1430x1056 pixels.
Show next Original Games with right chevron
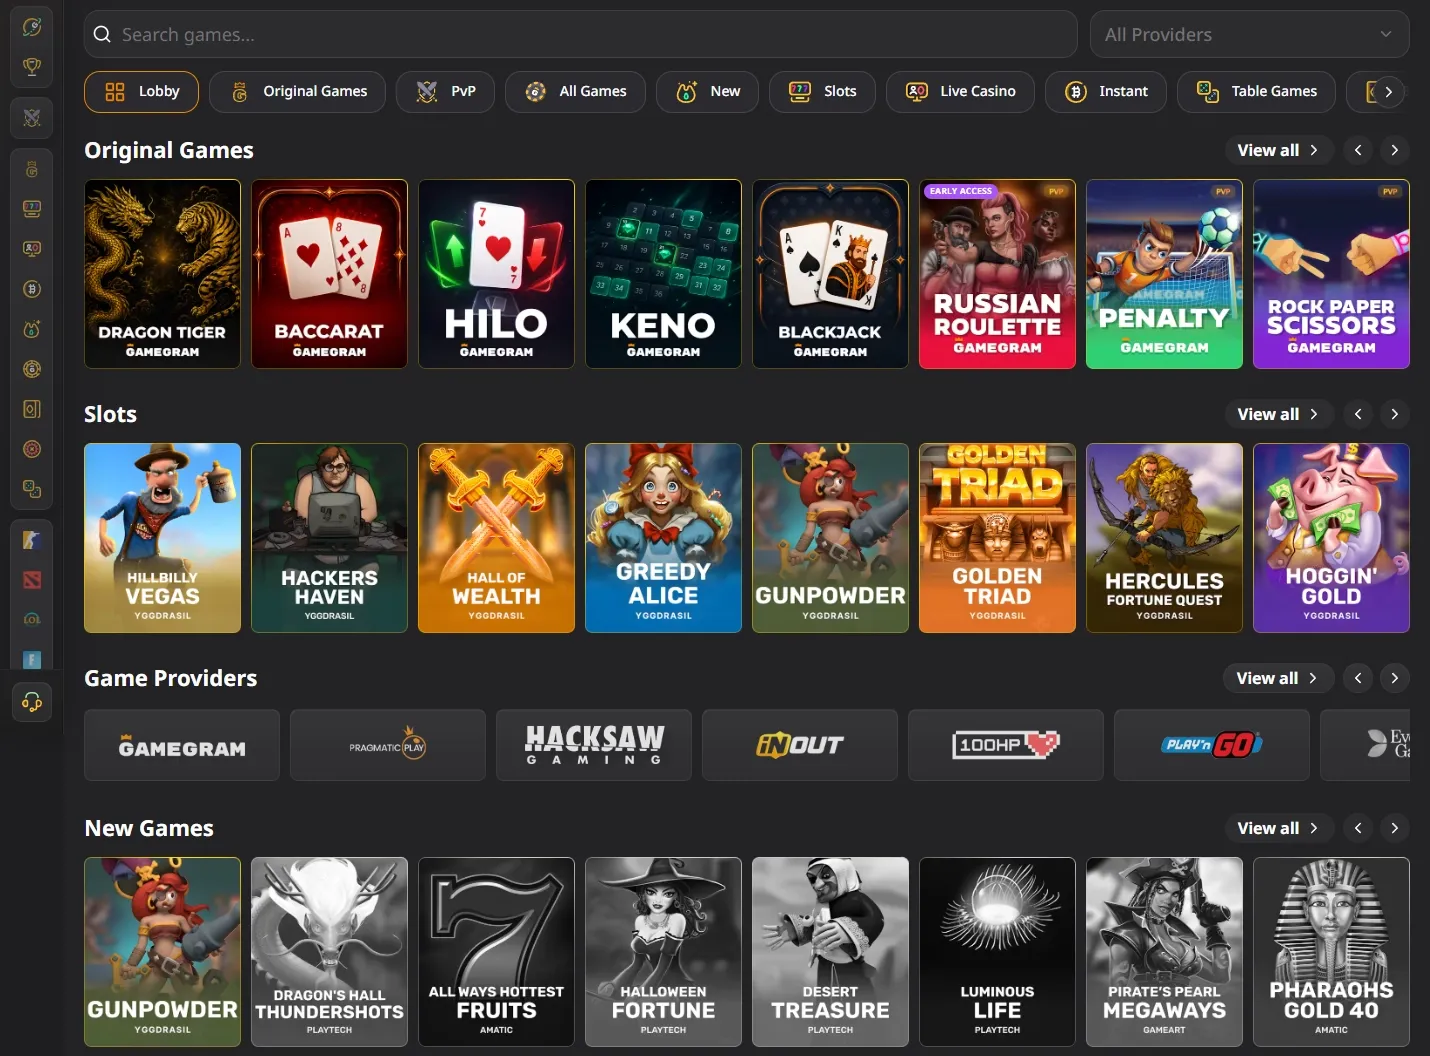pos(1395,150)
